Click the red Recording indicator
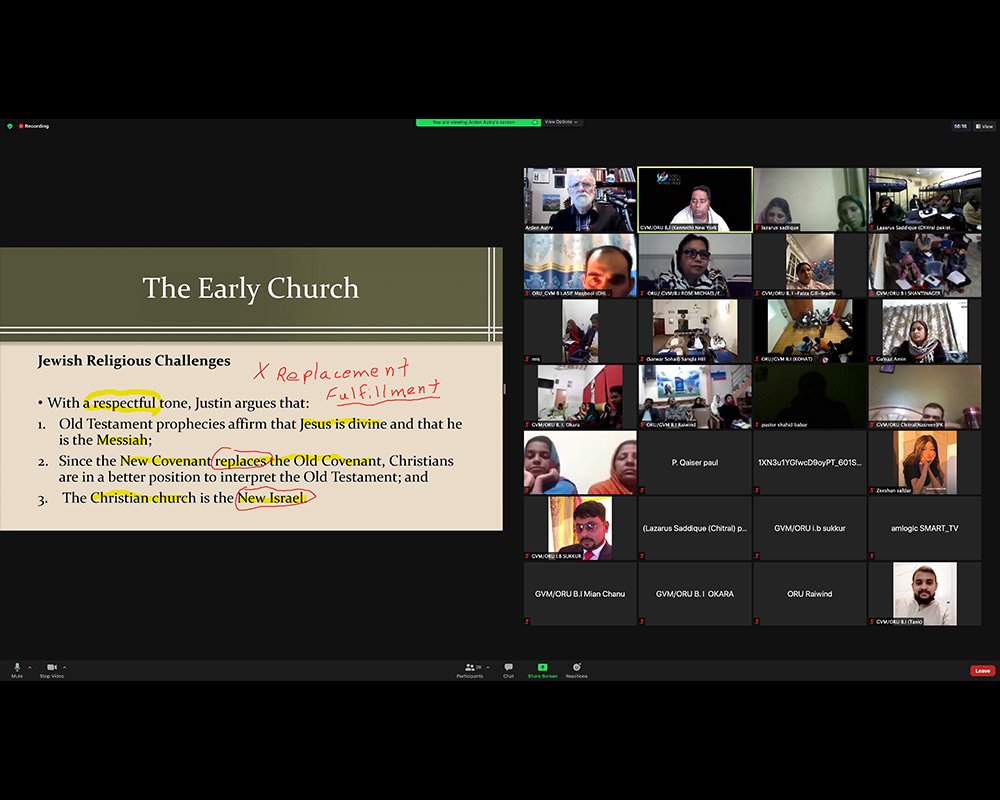1000x800 pixels. tap(34, 126)
